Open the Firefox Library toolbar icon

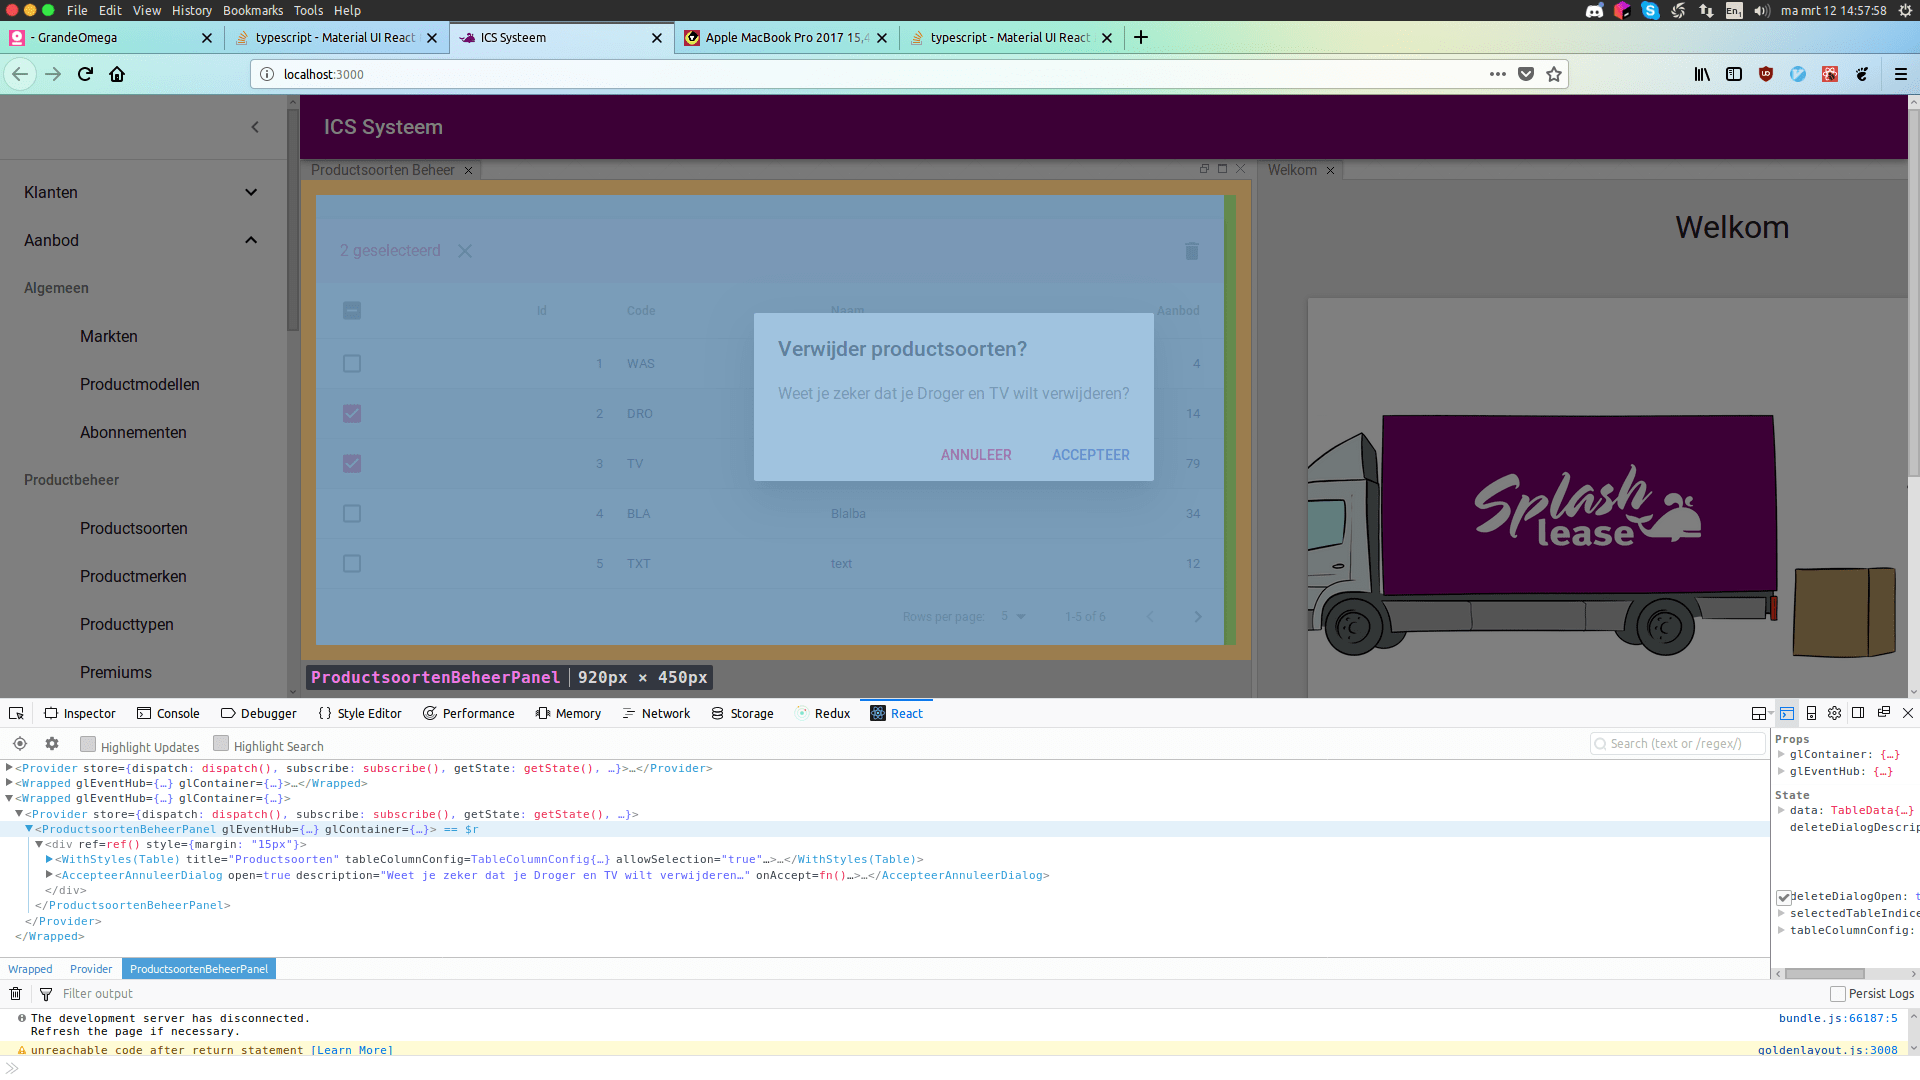tap(1702, 74)
